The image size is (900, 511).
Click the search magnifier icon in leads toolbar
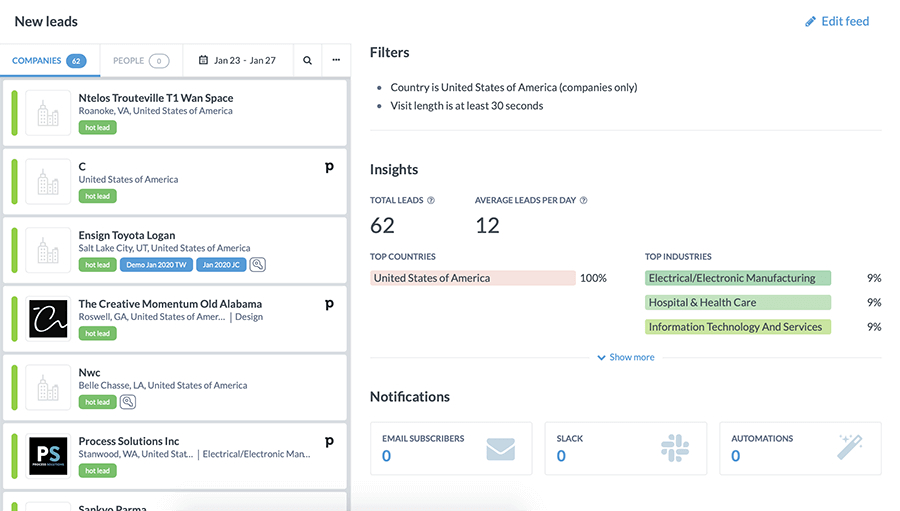click(x=307, y=61)
